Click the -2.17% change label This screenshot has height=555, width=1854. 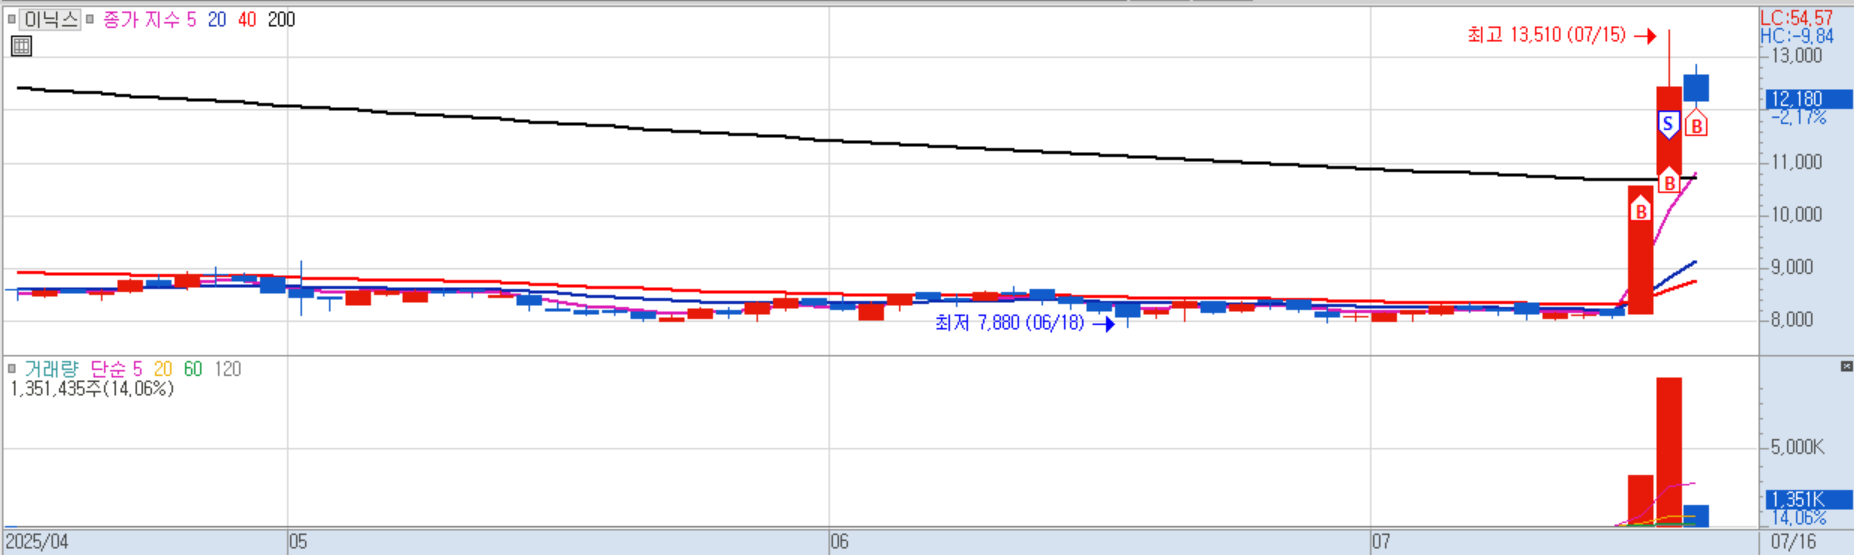coord(1799,117)
